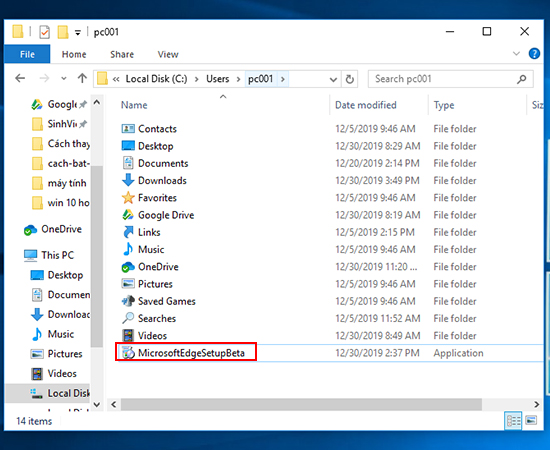Open the File menu tab

[27, 54]
